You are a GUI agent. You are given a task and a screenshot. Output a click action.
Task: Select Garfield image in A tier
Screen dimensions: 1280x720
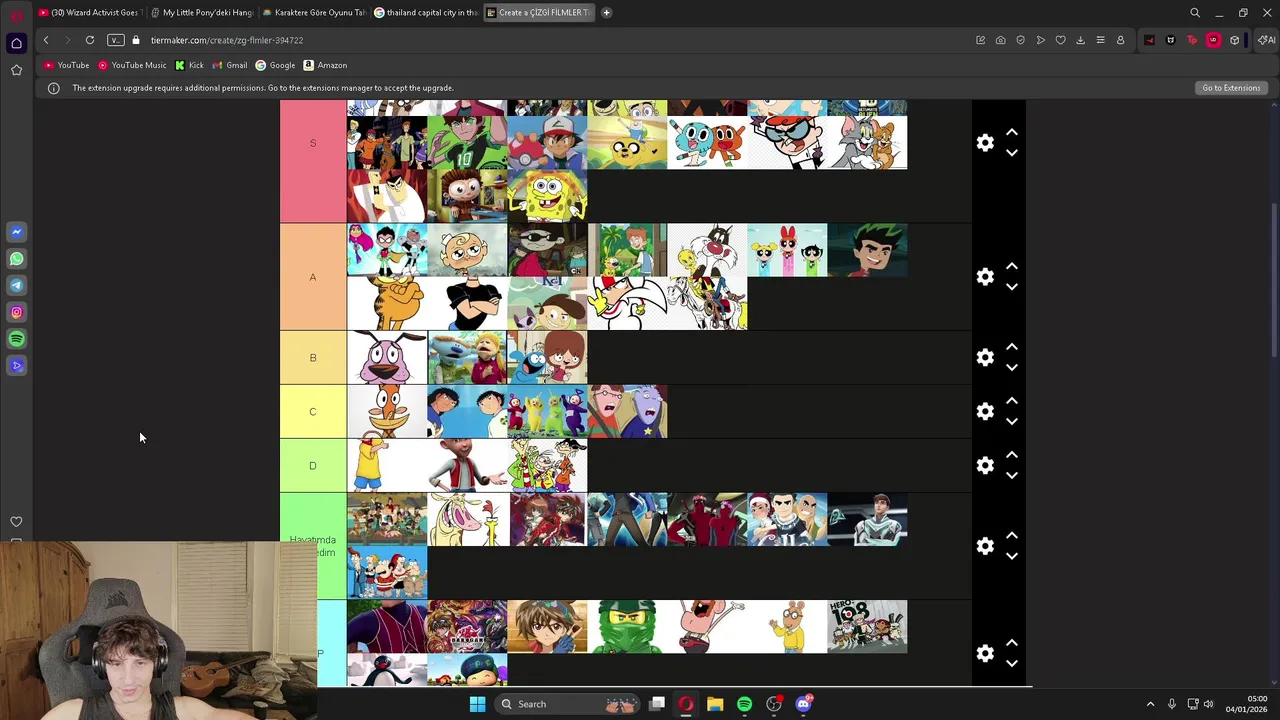coord(387,304)
